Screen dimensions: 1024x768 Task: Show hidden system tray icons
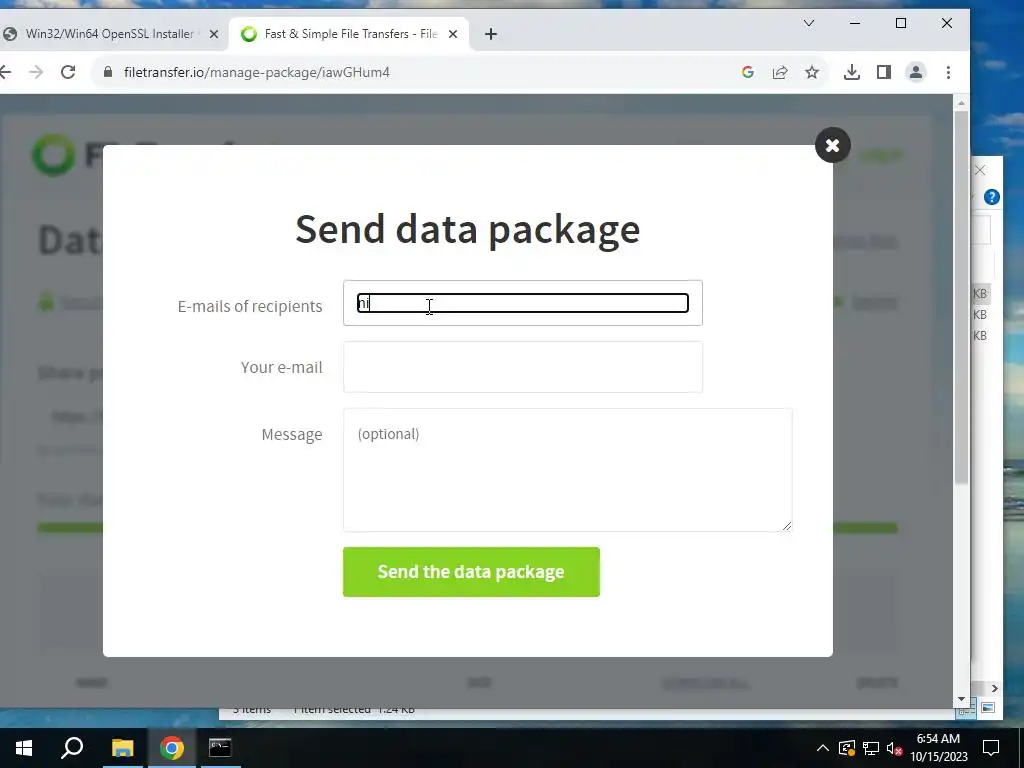pyautogui.click(x=823, y=748)
